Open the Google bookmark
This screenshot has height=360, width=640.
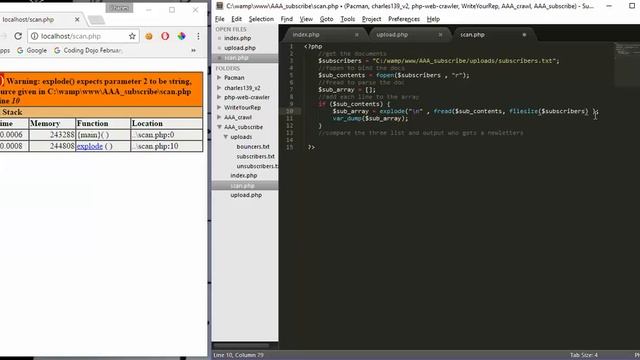pos(32,50)
